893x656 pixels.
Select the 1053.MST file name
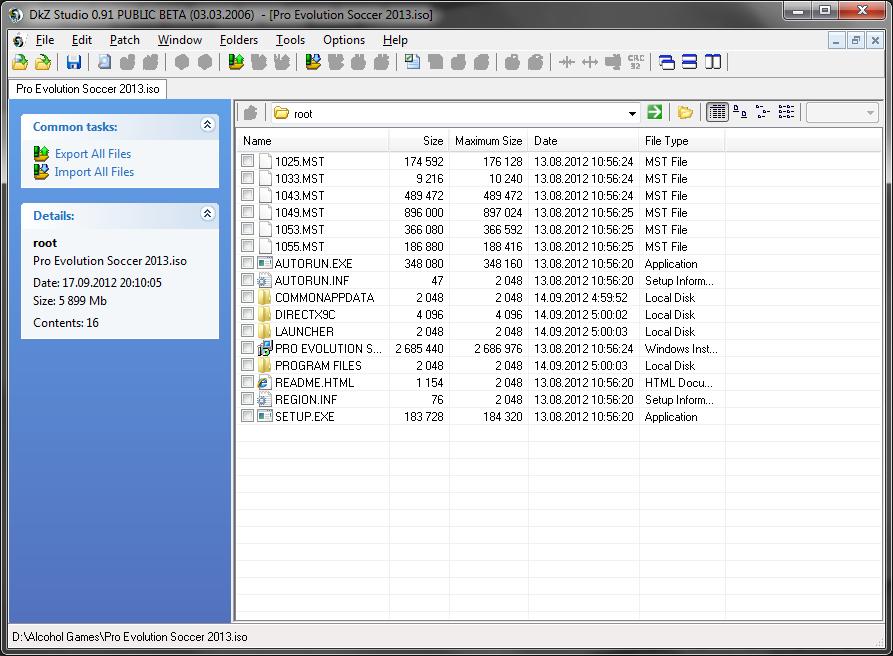(x=300, y=229)
